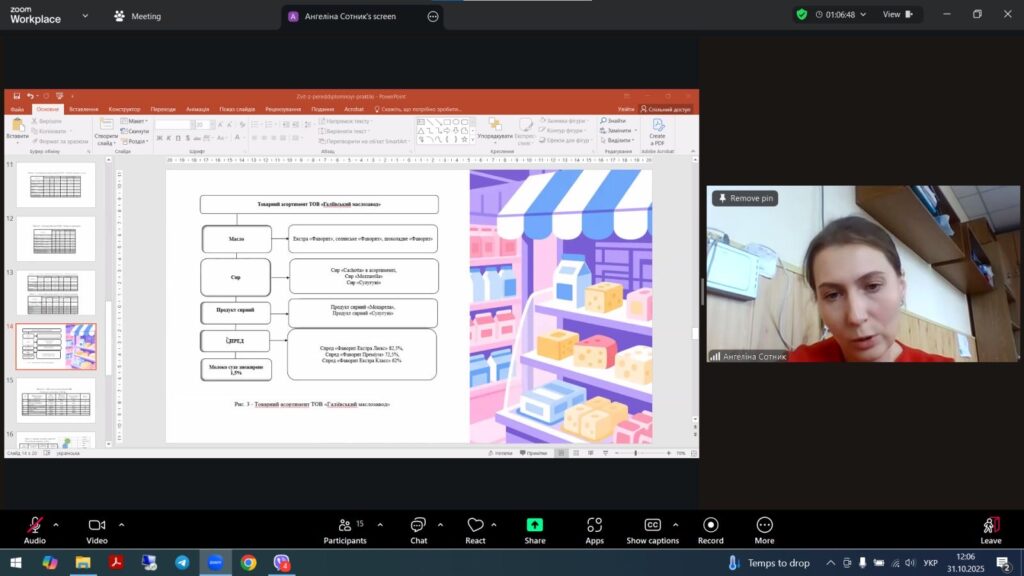
Task: Click the green security shield icon
Action: (801, 15)
